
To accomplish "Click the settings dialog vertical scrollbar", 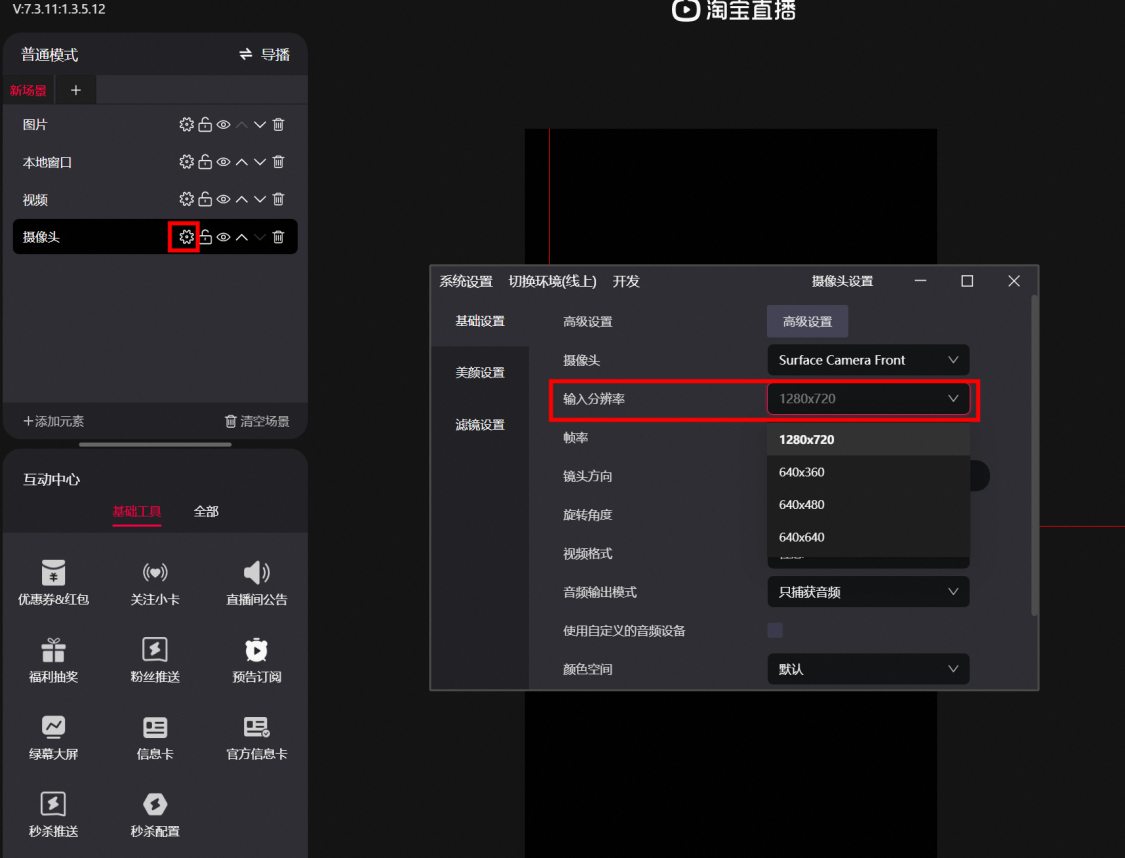I will (1034, 455).
